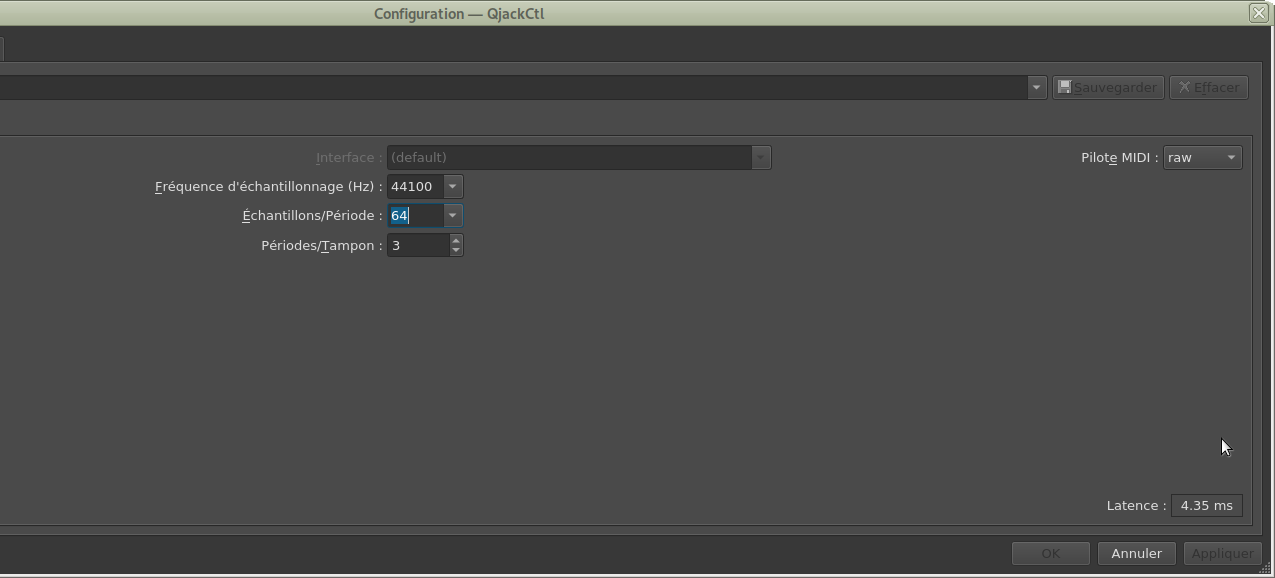Close the Configuration window

pyautogui.click(x=1259, y=13)
